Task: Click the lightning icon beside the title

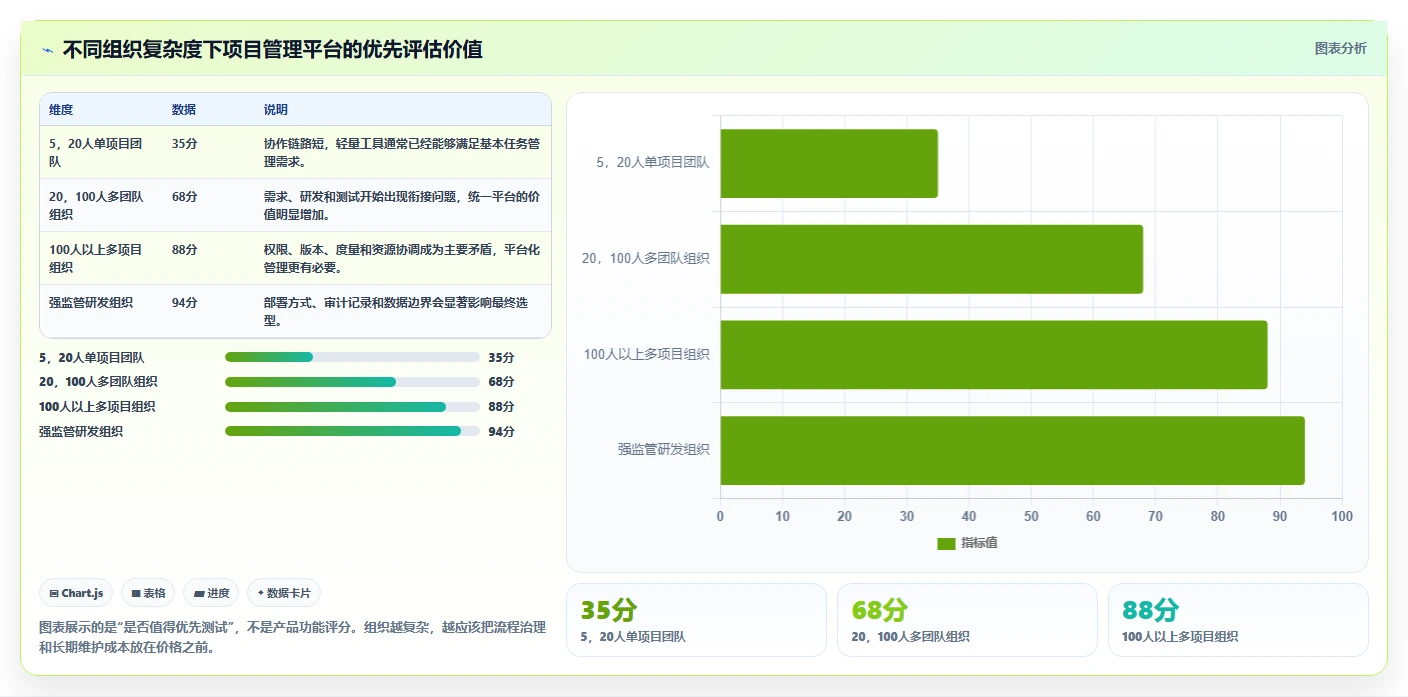Action: point(48,50)
